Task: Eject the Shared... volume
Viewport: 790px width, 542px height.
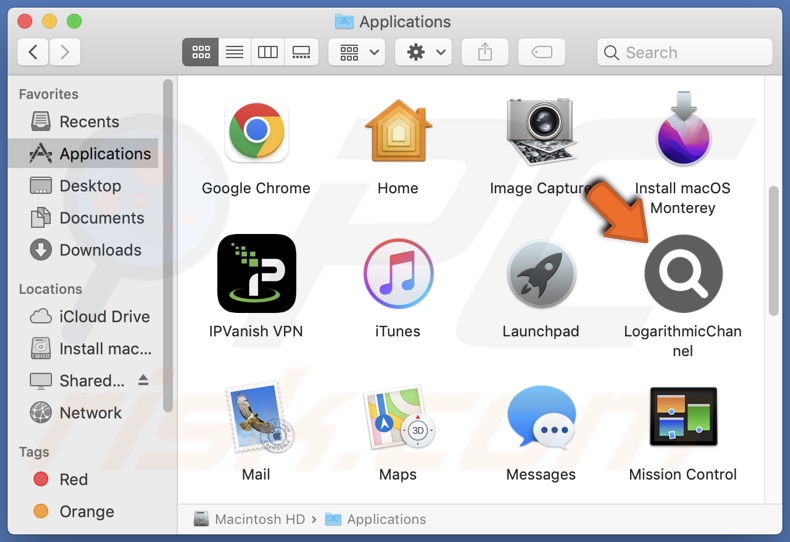Action: [143, 380]
